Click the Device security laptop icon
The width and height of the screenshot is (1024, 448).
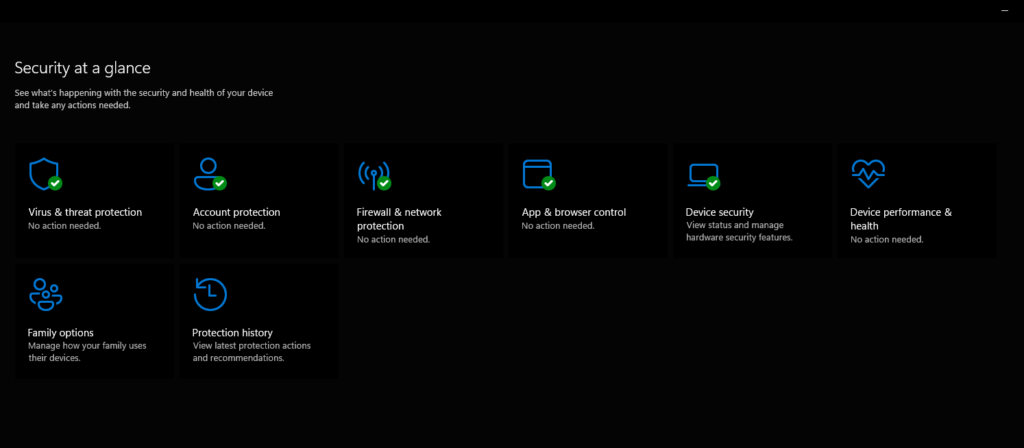pos(701,174)
